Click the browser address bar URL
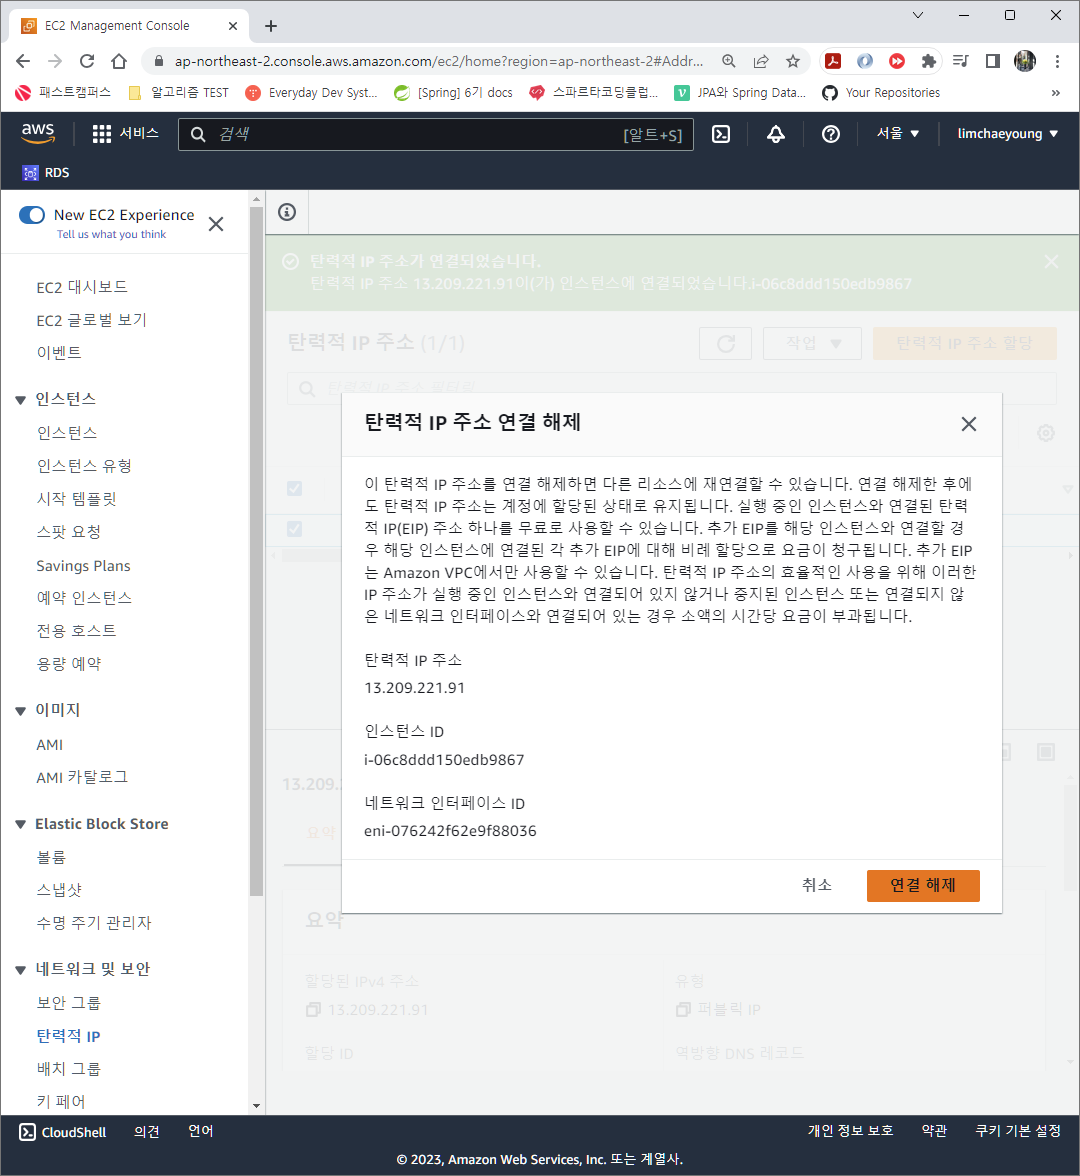 tap(439, 62)
